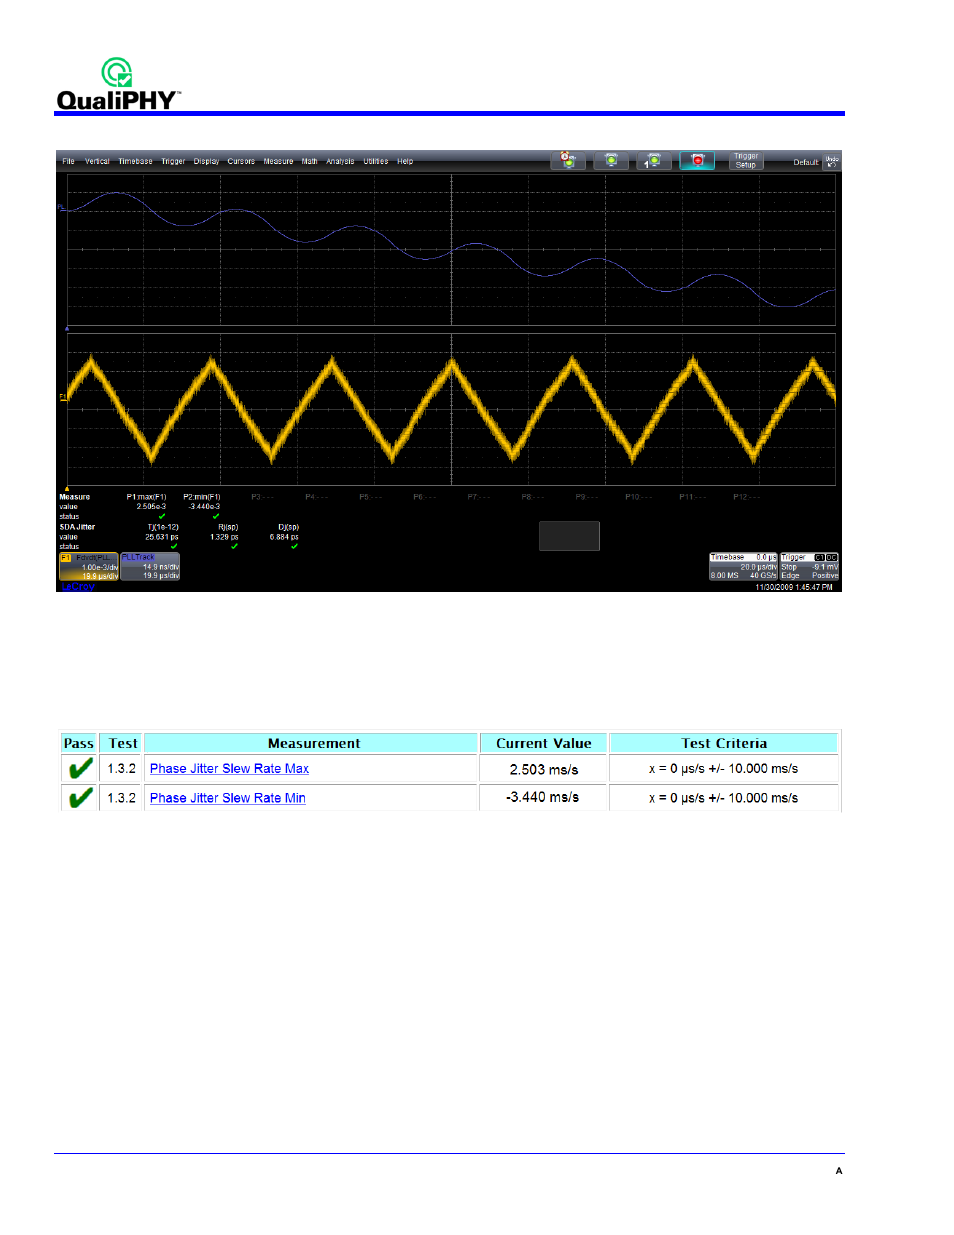The height and width of the screenshot is (1235, 954).
Task: Click the P2:min(F1) measurement header
Action: (201, 497)
